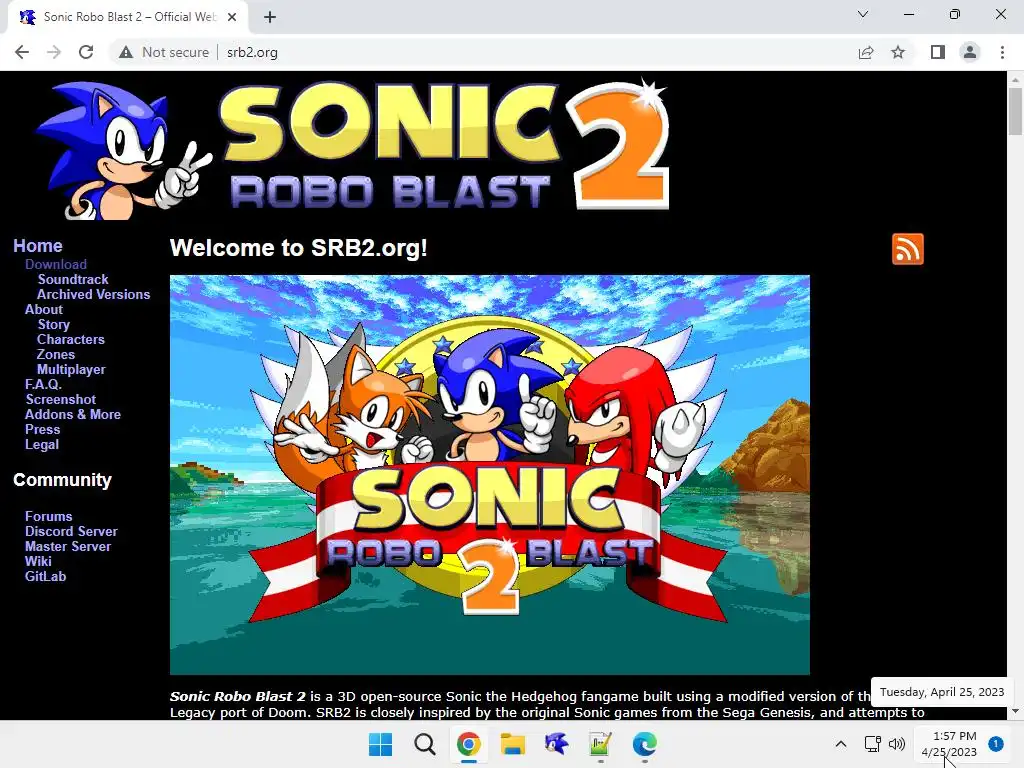
Task: Go back using browser back arrow
Action: point(22,52)
